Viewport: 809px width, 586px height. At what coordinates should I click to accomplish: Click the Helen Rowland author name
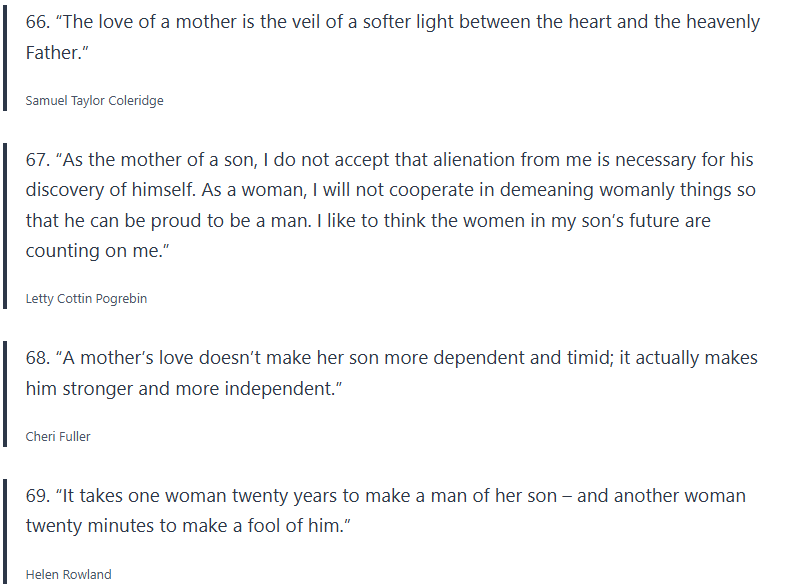tap(68, 574)
